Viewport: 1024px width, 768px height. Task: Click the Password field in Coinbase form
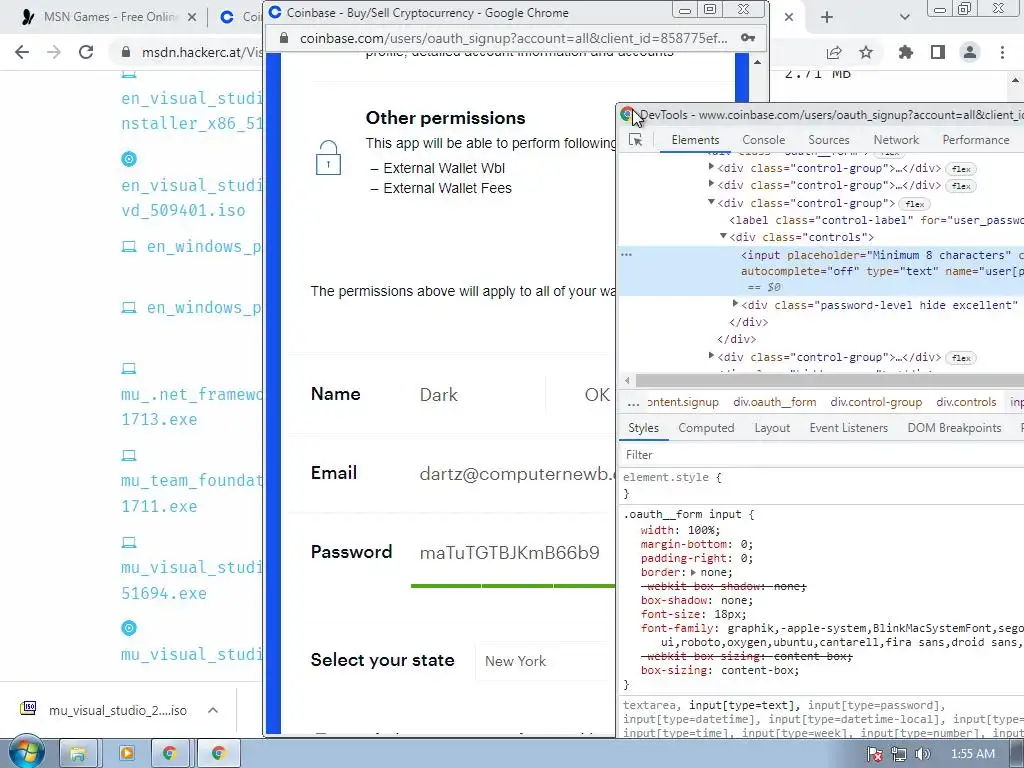coord(513,553)
